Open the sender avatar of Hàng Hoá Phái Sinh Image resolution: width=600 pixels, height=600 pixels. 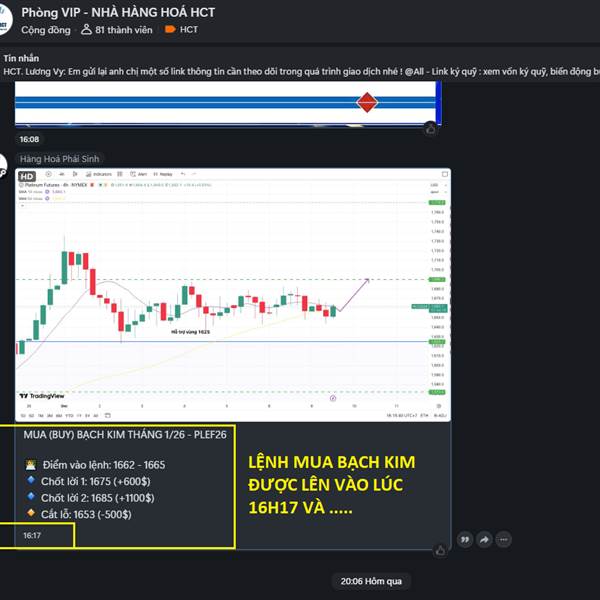point(3,166)
